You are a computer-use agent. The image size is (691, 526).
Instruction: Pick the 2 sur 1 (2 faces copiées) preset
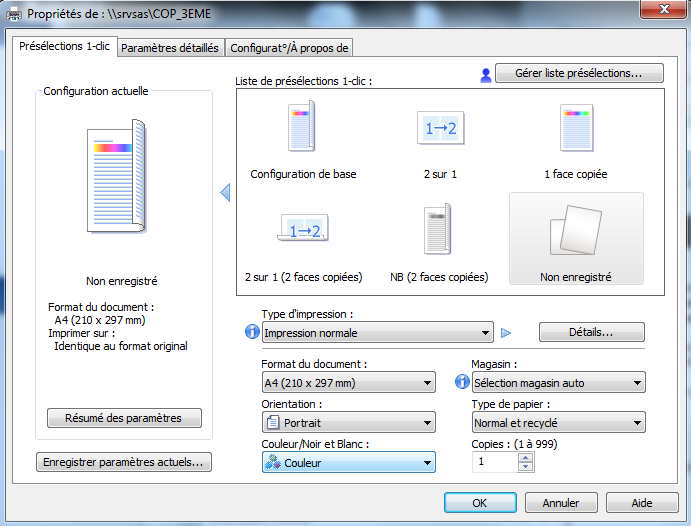pyautogui.click(x=303, y=232)
